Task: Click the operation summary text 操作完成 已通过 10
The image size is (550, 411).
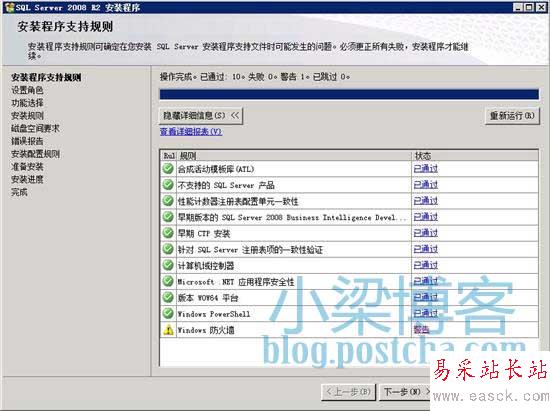Action: pyautogui.click(x=255, y=76)
